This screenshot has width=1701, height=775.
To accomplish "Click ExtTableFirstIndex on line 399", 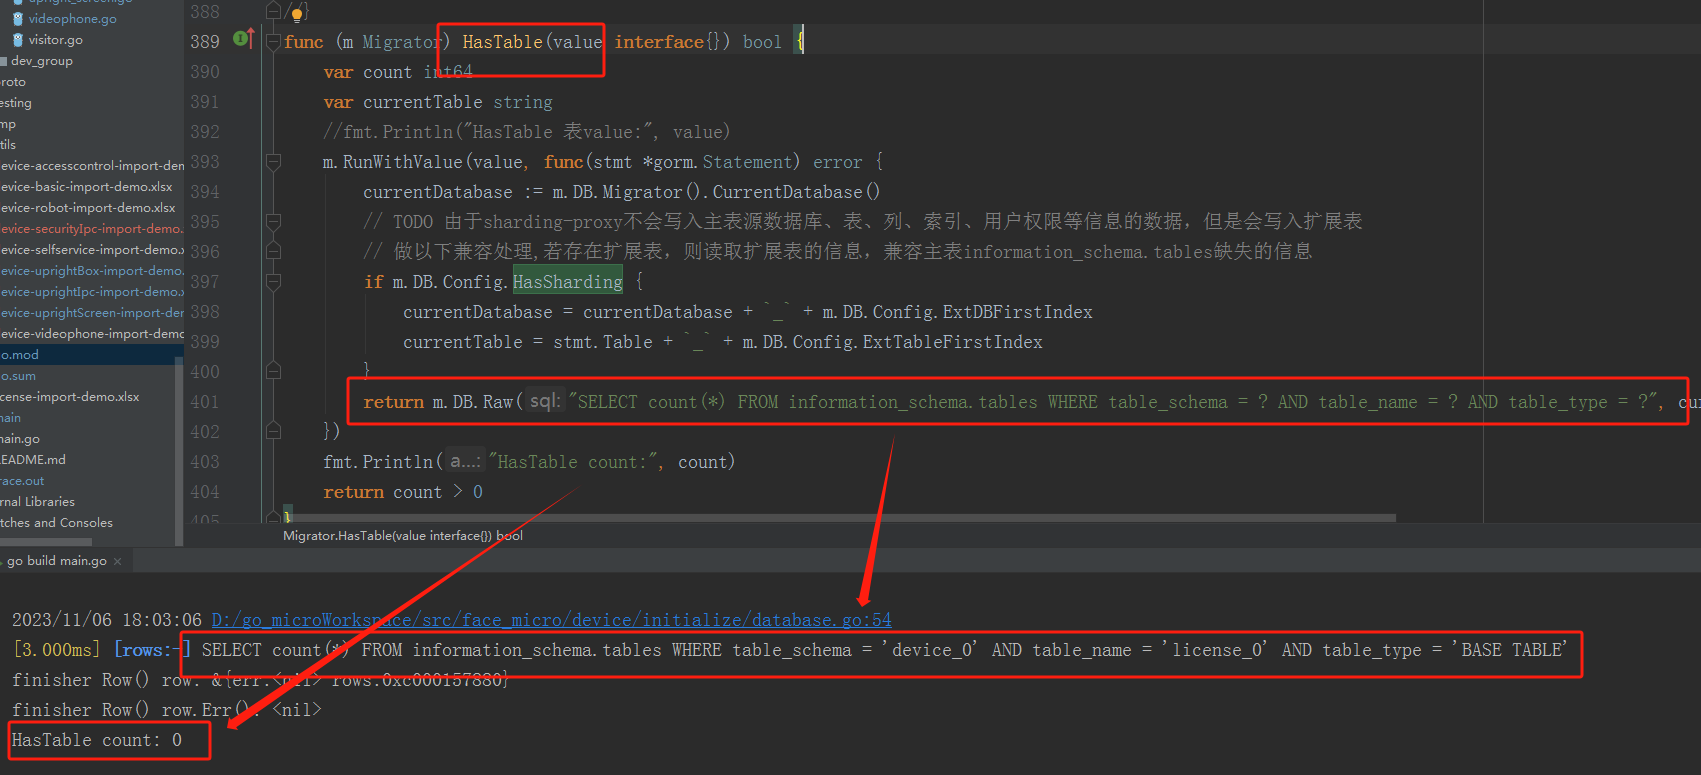I will click(x=953, y=342).
